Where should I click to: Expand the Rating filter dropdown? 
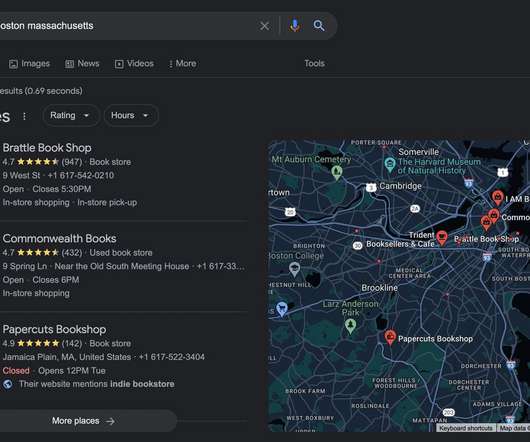click(70, 116)
